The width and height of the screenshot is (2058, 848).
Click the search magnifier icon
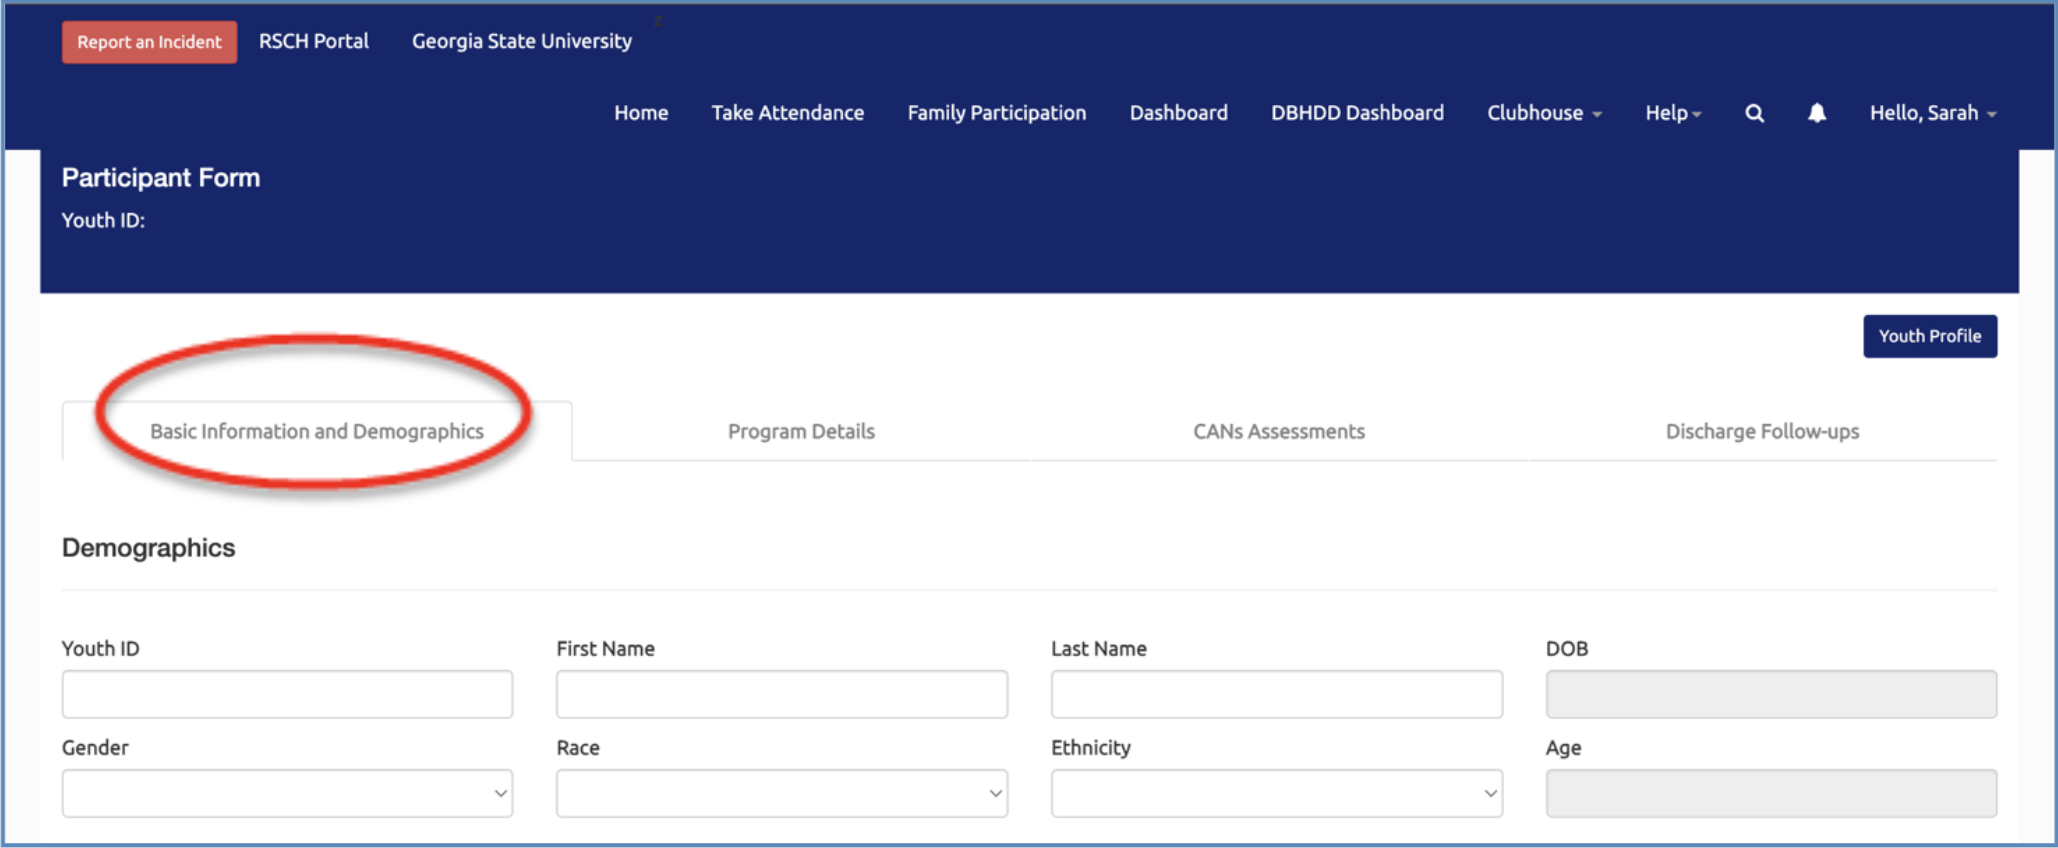1754,113
